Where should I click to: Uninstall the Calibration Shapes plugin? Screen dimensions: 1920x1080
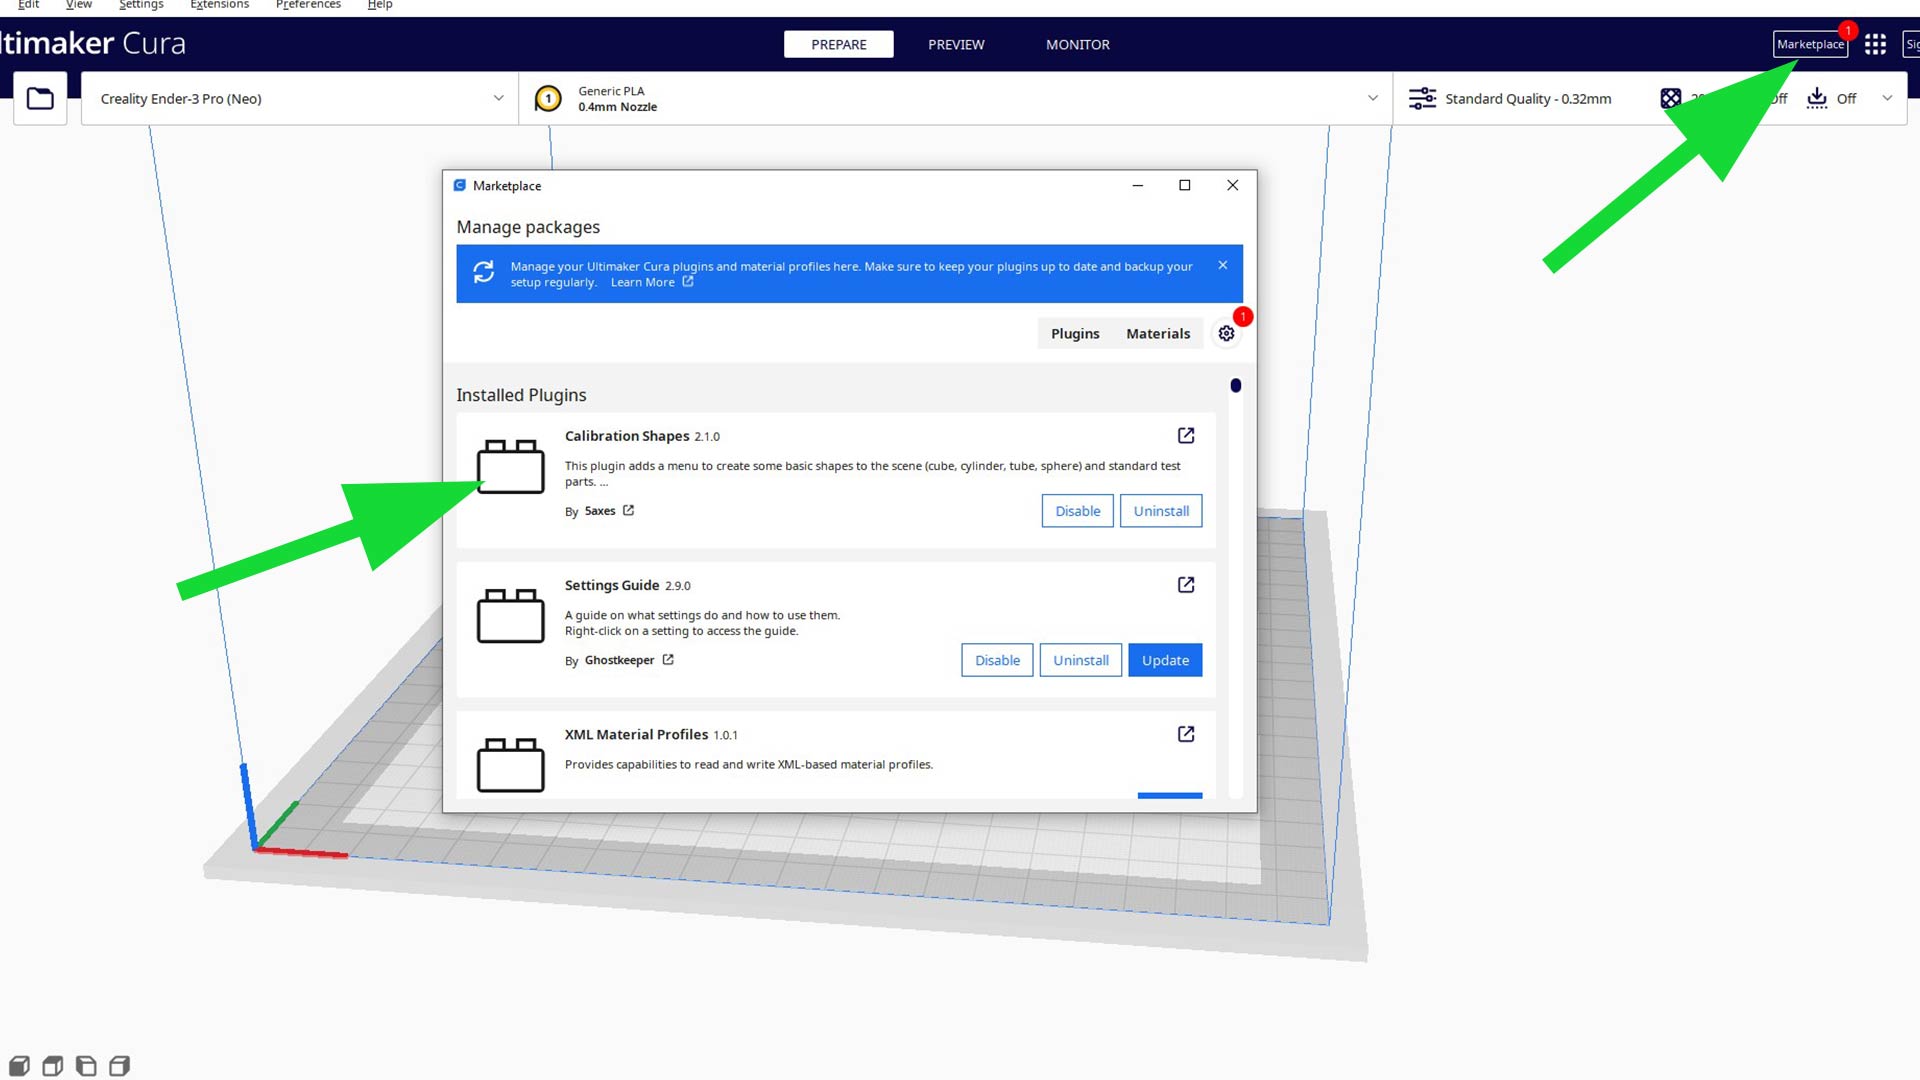coord(1161,510)
